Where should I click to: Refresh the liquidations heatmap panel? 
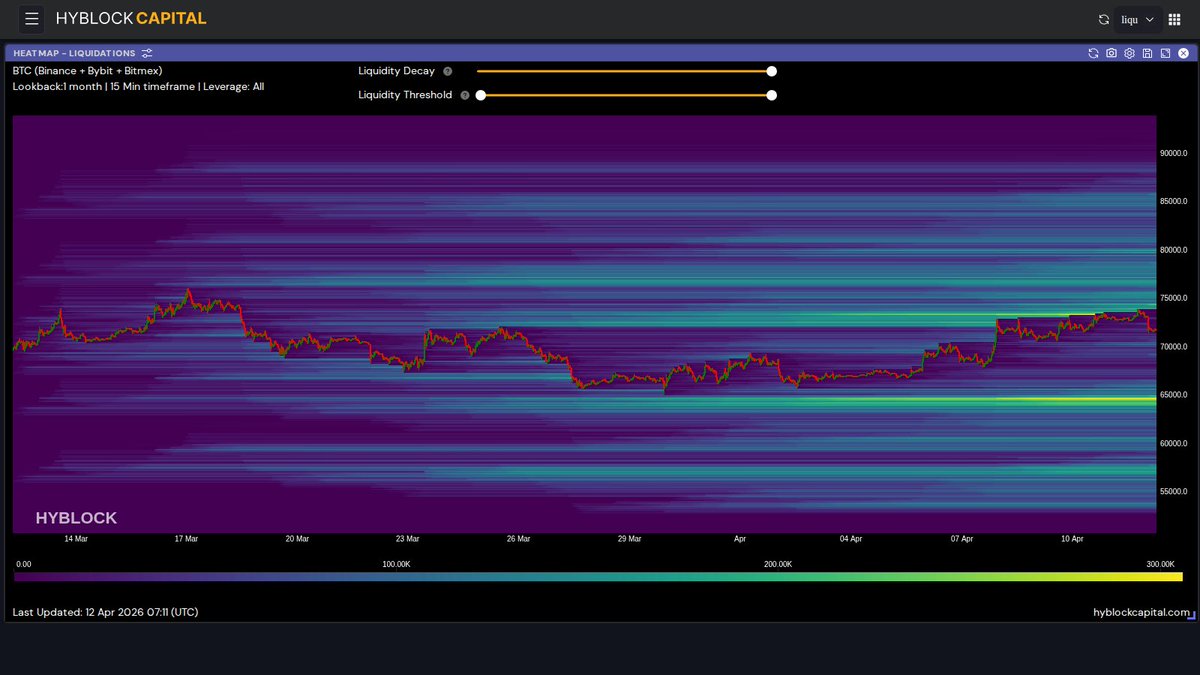[1093, 53]
